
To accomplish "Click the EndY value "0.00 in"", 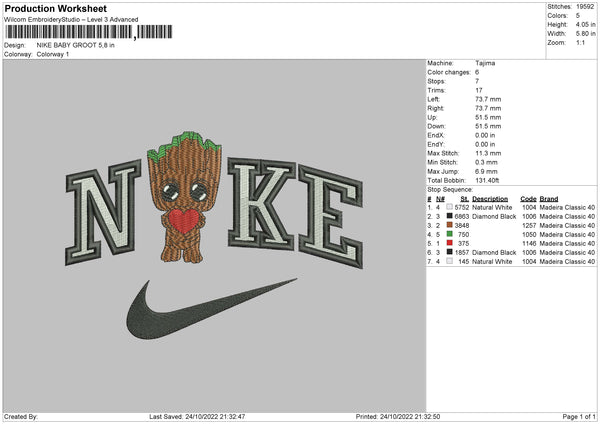I will pos(485,144).
